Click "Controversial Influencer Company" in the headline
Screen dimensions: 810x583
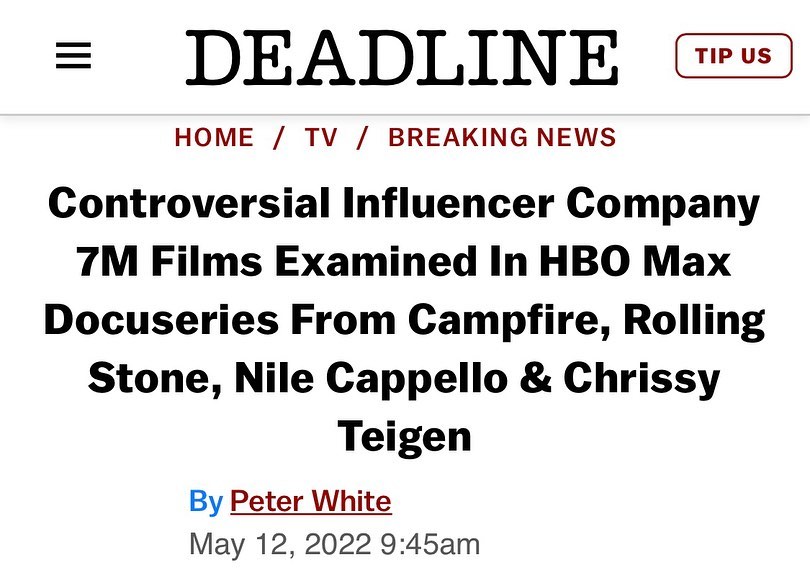point(403,204)
